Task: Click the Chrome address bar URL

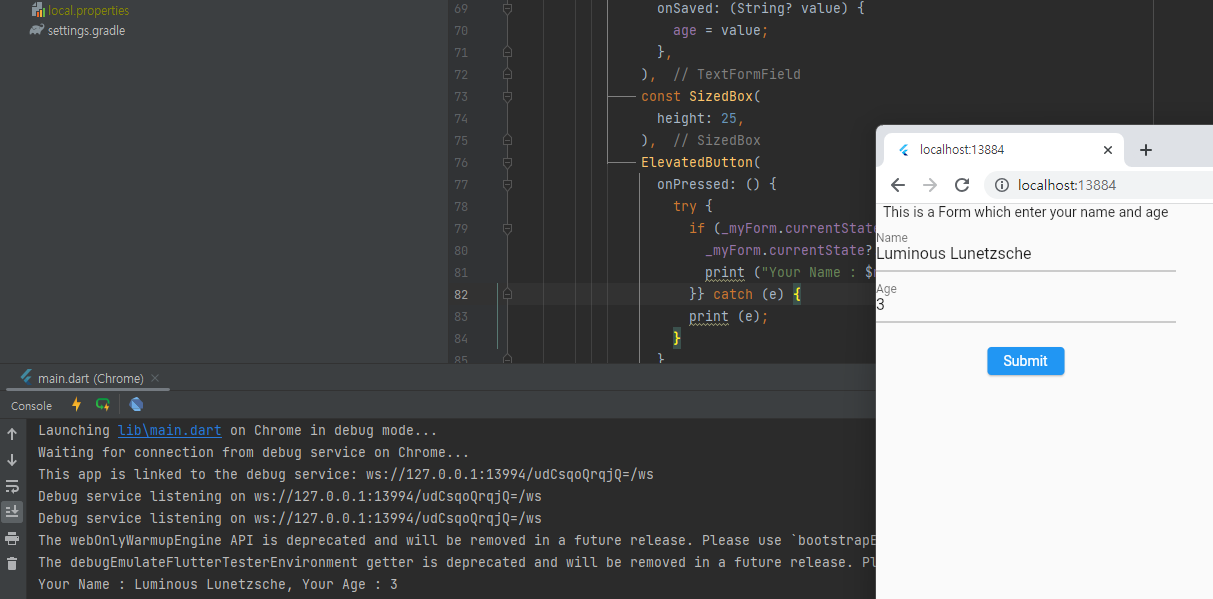Action: click(x=1067, y=185)
